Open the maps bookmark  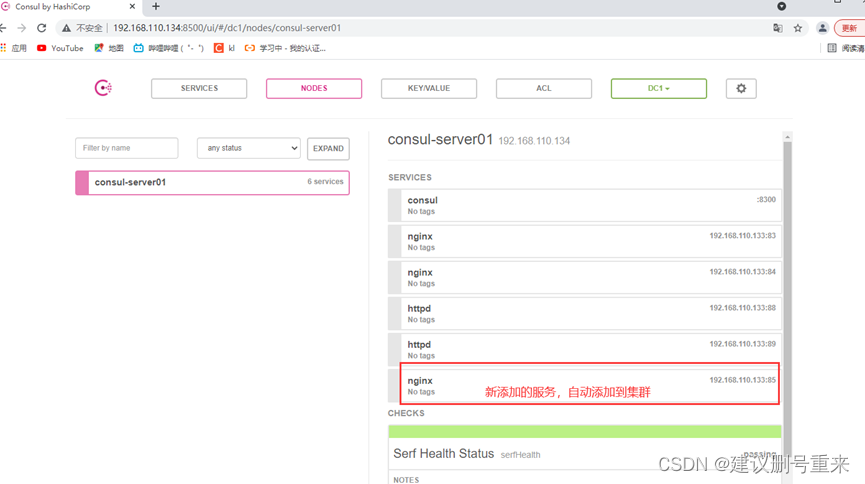pyautogui.click(x=109, y=49)
